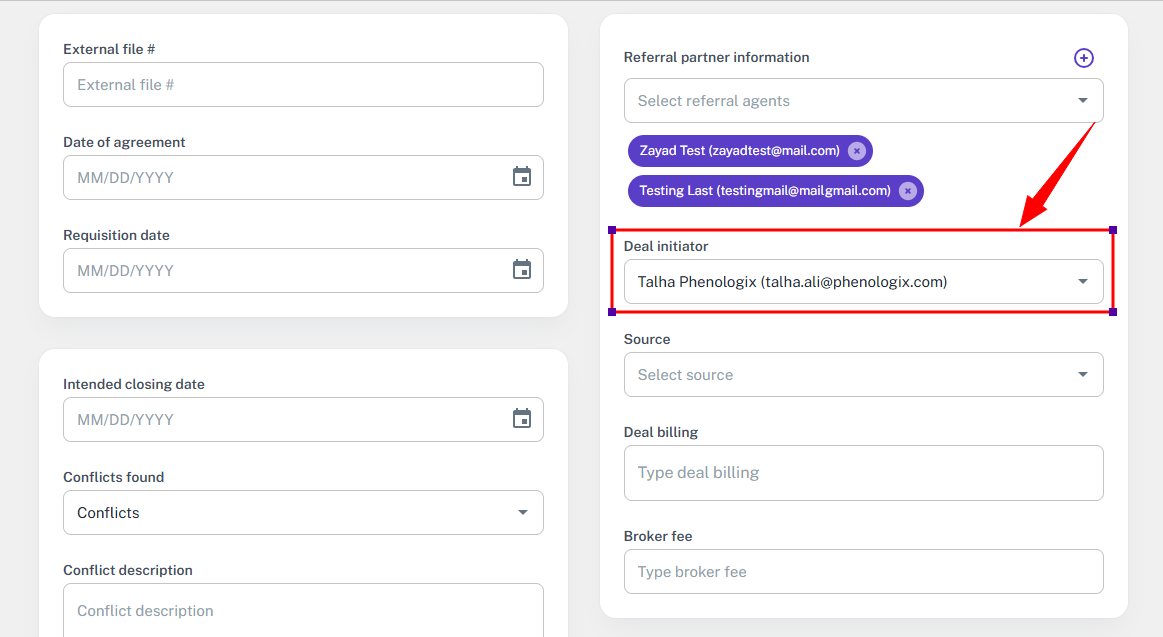Image resolution: width=1163 pixels, height=637 pixels.
Task: Open the Conflicts found dropdown
Action: pos(522,513)
